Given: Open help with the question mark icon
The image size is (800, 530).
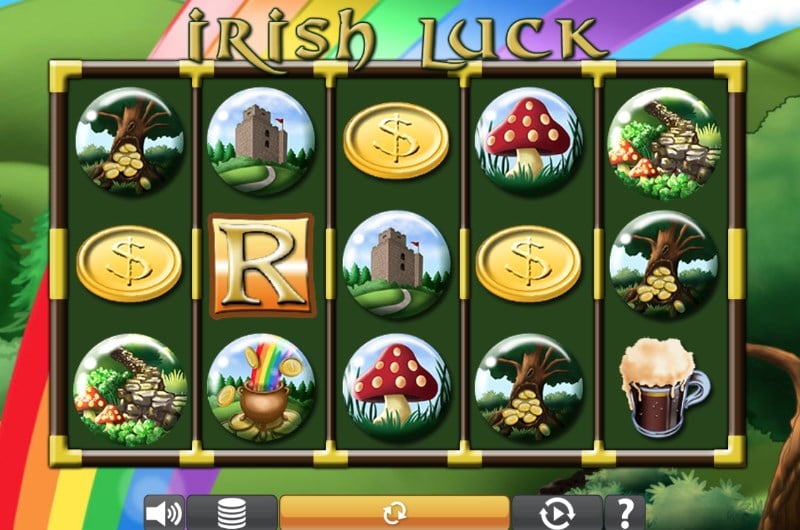Looking at the screenshot, I should [625, 512].
